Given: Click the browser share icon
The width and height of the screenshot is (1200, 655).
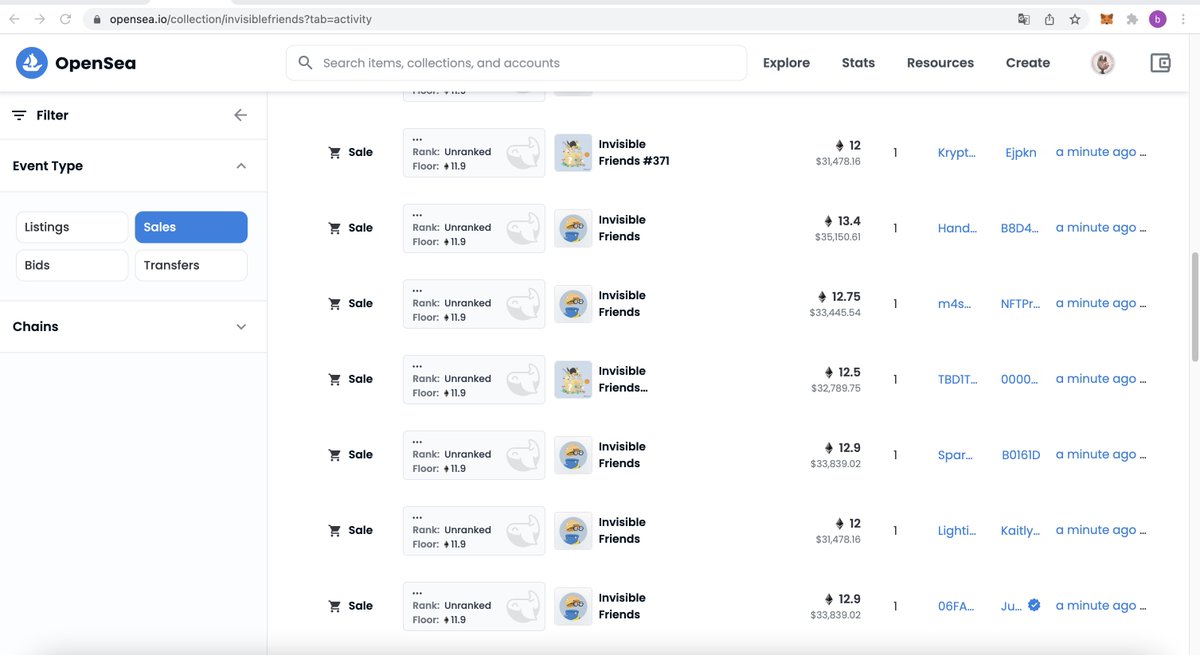Looking at the screenshot, I should [x=1049, y=19].
